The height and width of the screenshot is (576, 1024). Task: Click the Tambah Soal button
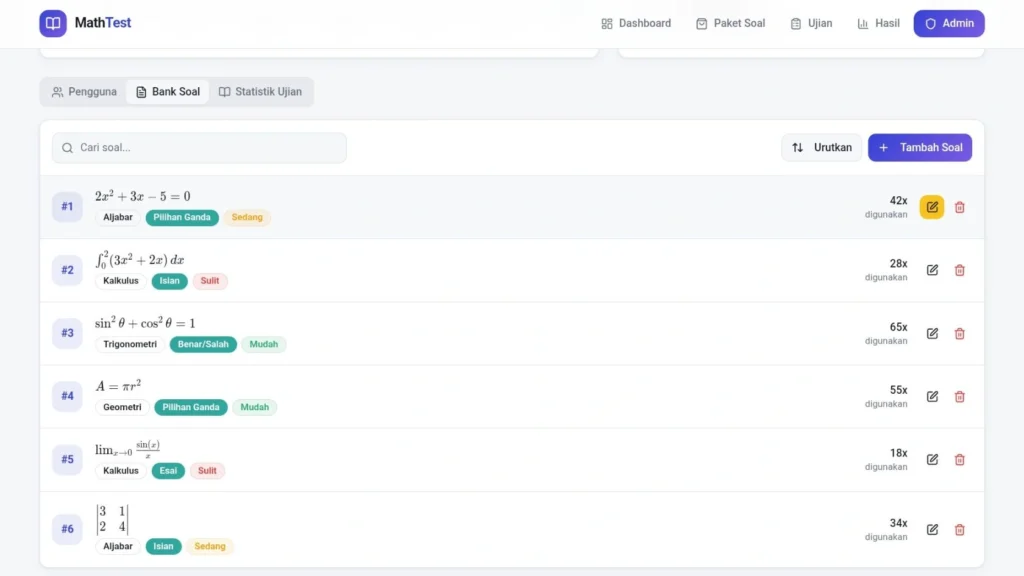click(x=920, y=148)
